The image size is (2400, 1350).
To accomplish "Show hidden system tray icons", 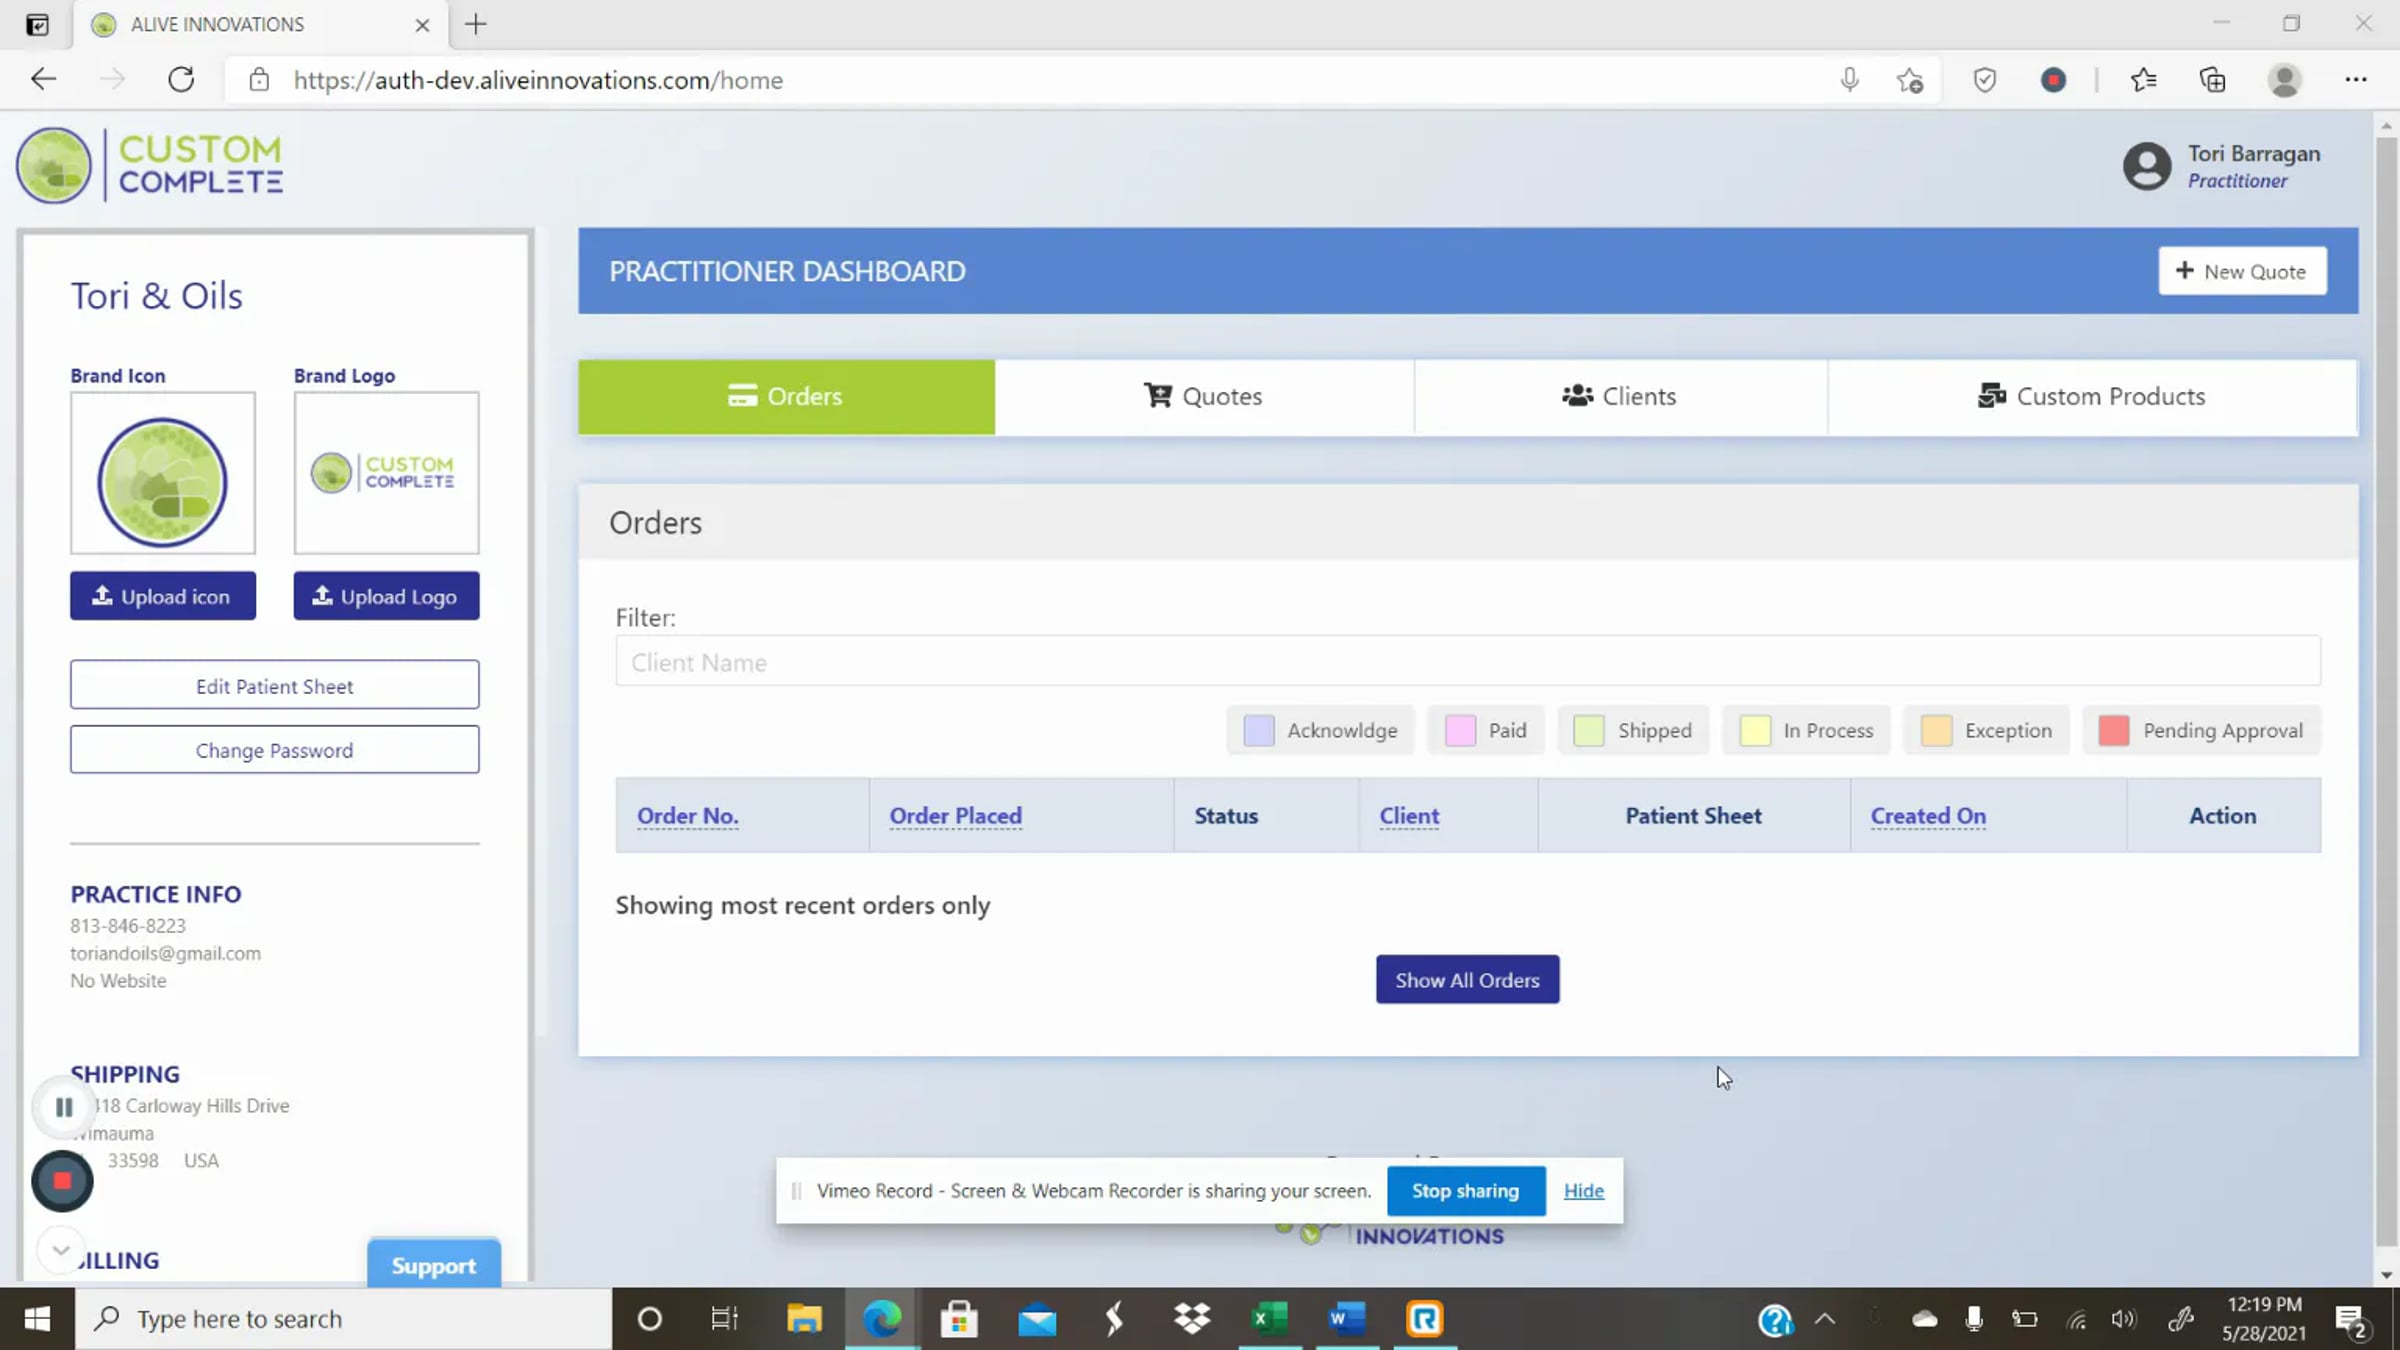I will [1825, 1319].
